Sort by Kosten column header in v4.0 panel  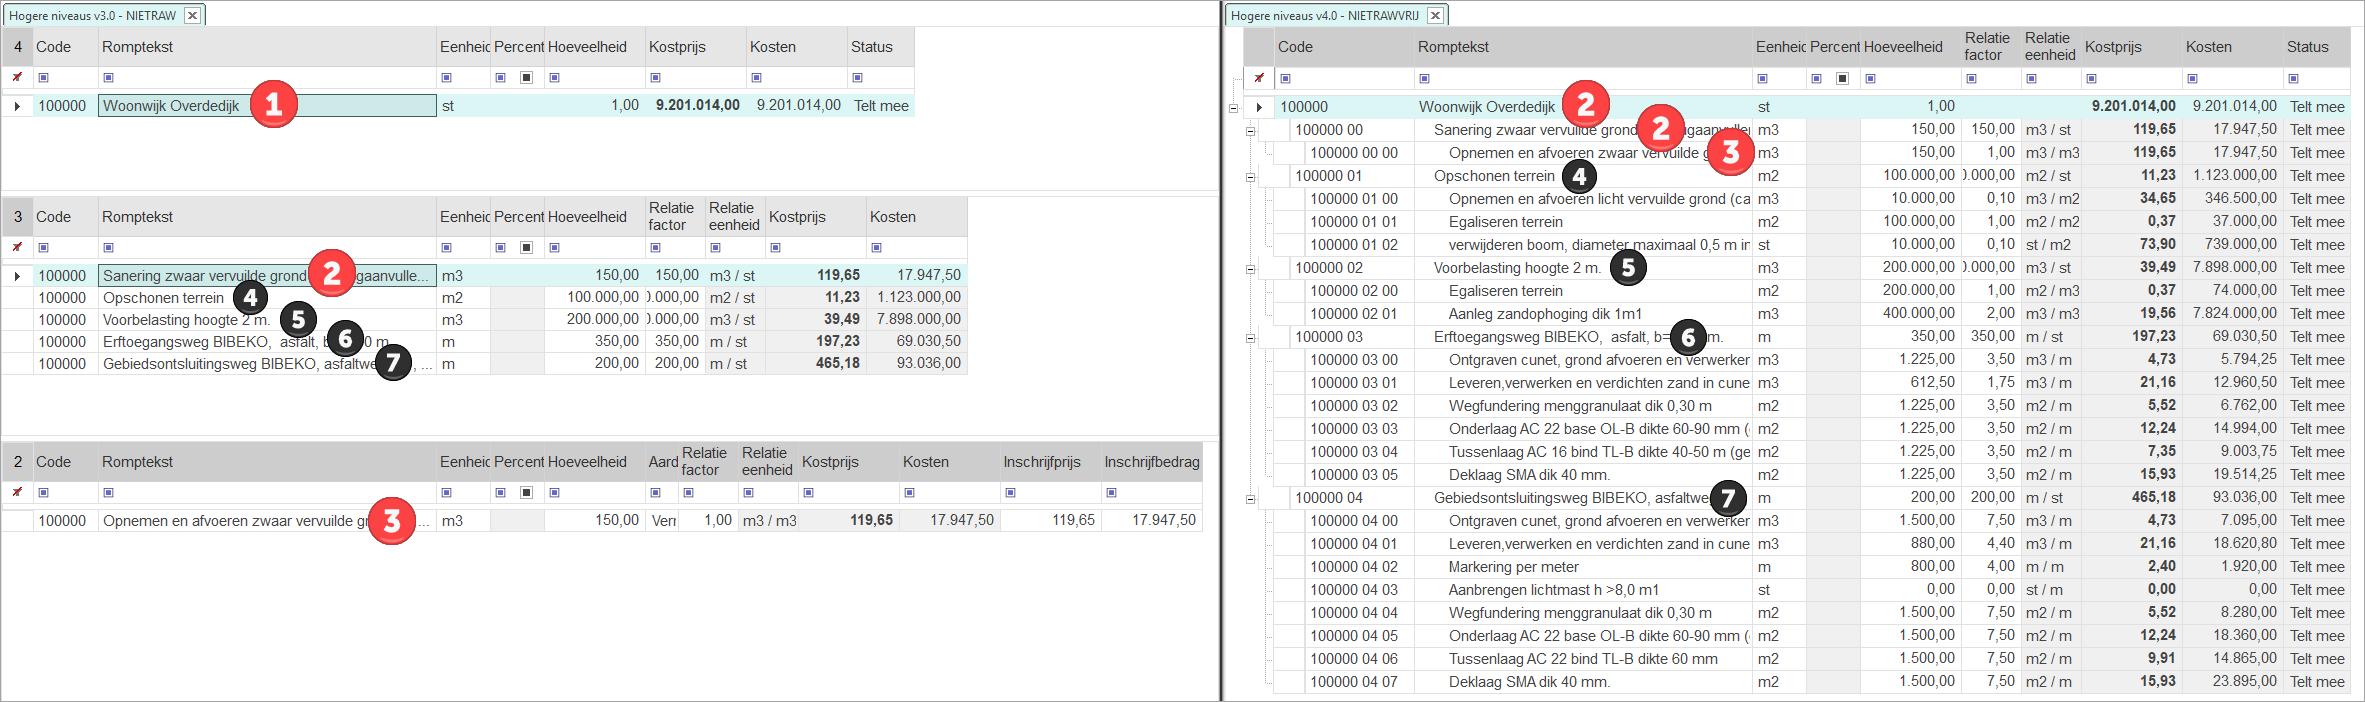[x=2208, y=47]
